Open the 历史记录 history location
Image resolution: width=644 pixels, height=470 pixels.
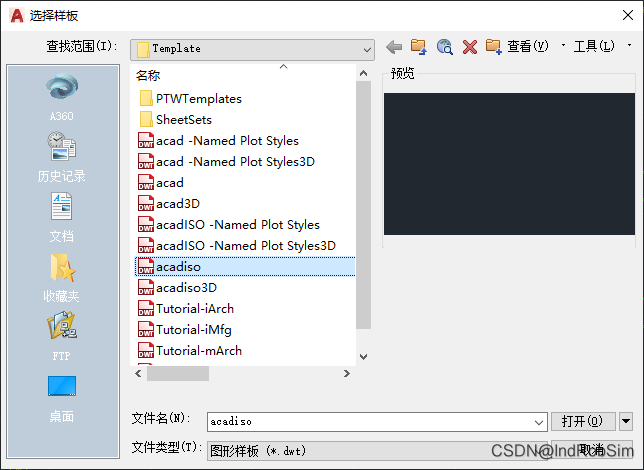coord(62,157)
